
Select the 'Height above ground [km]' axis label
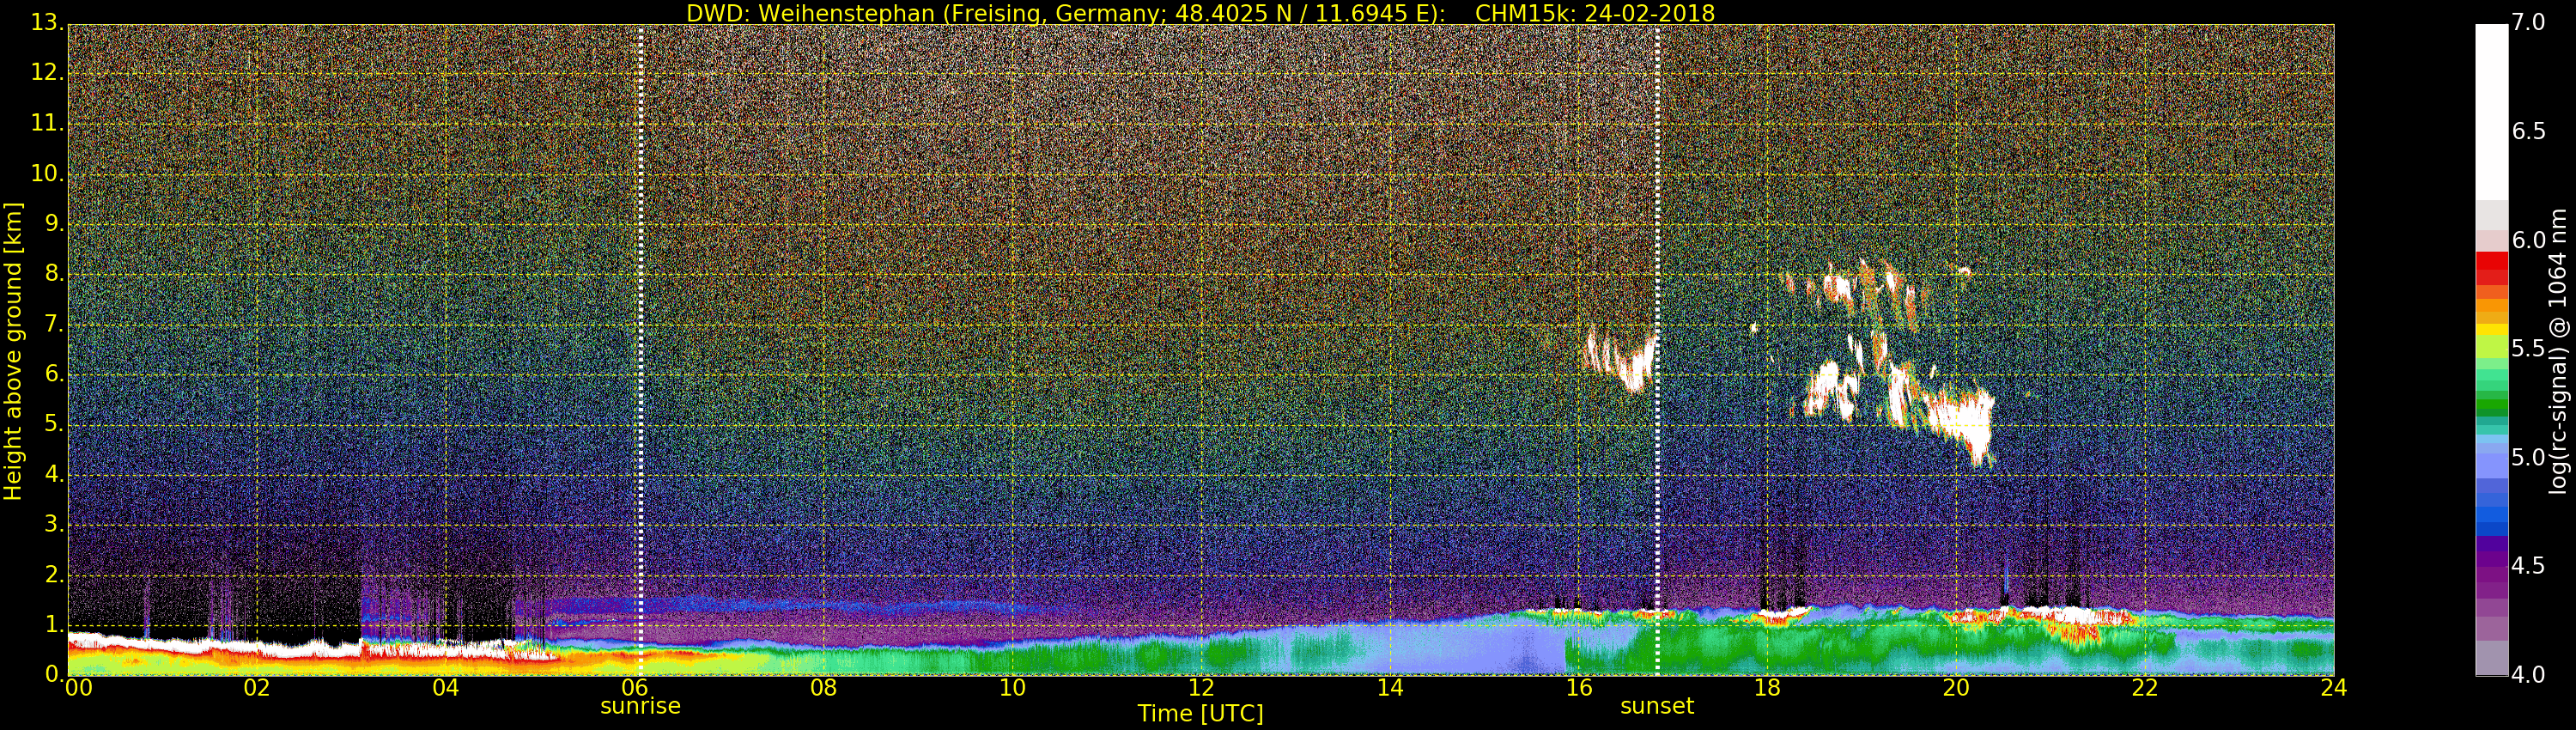click(x=13, y=350)
